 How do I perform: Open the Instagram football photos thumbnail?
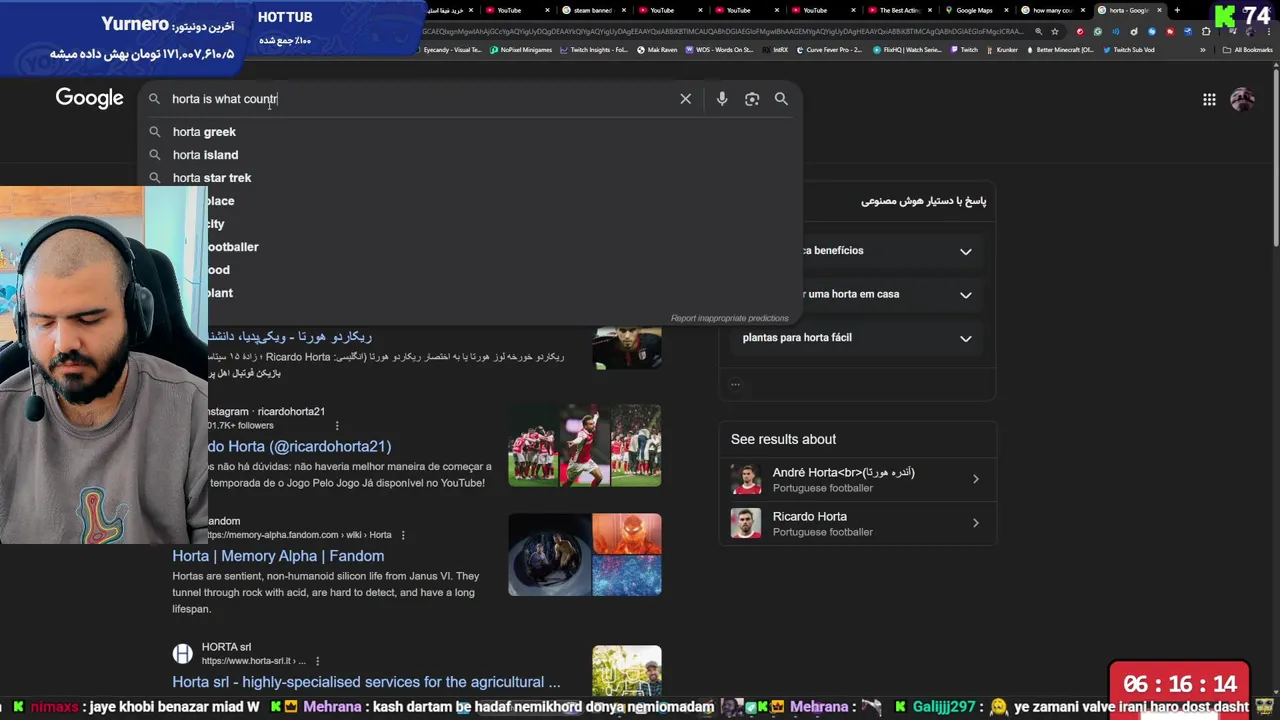pos(585,445)
